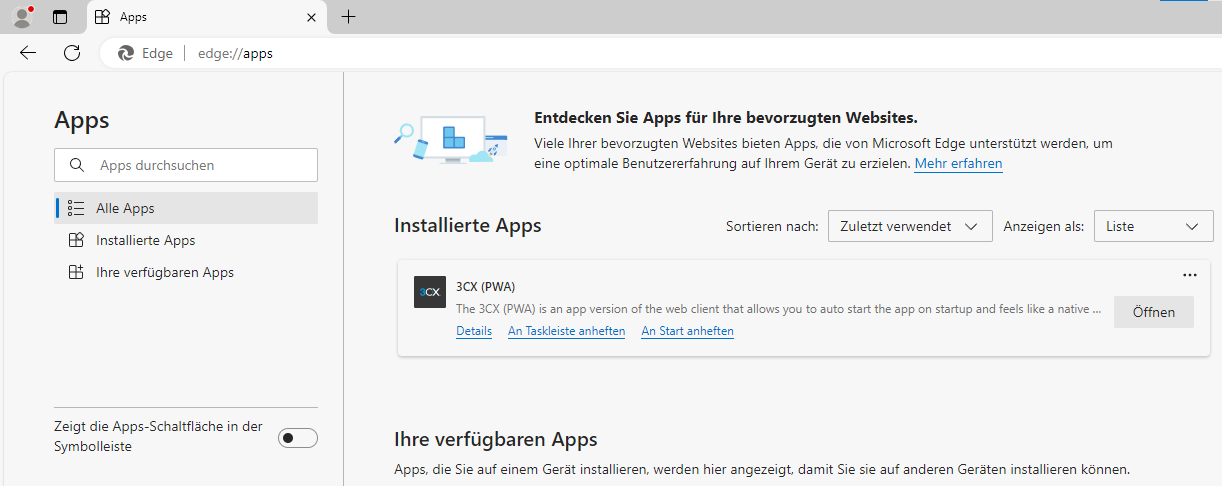Click the 3CX app logo icon
This screenshot has height=486, width=1222.
(x=430, y=292)
